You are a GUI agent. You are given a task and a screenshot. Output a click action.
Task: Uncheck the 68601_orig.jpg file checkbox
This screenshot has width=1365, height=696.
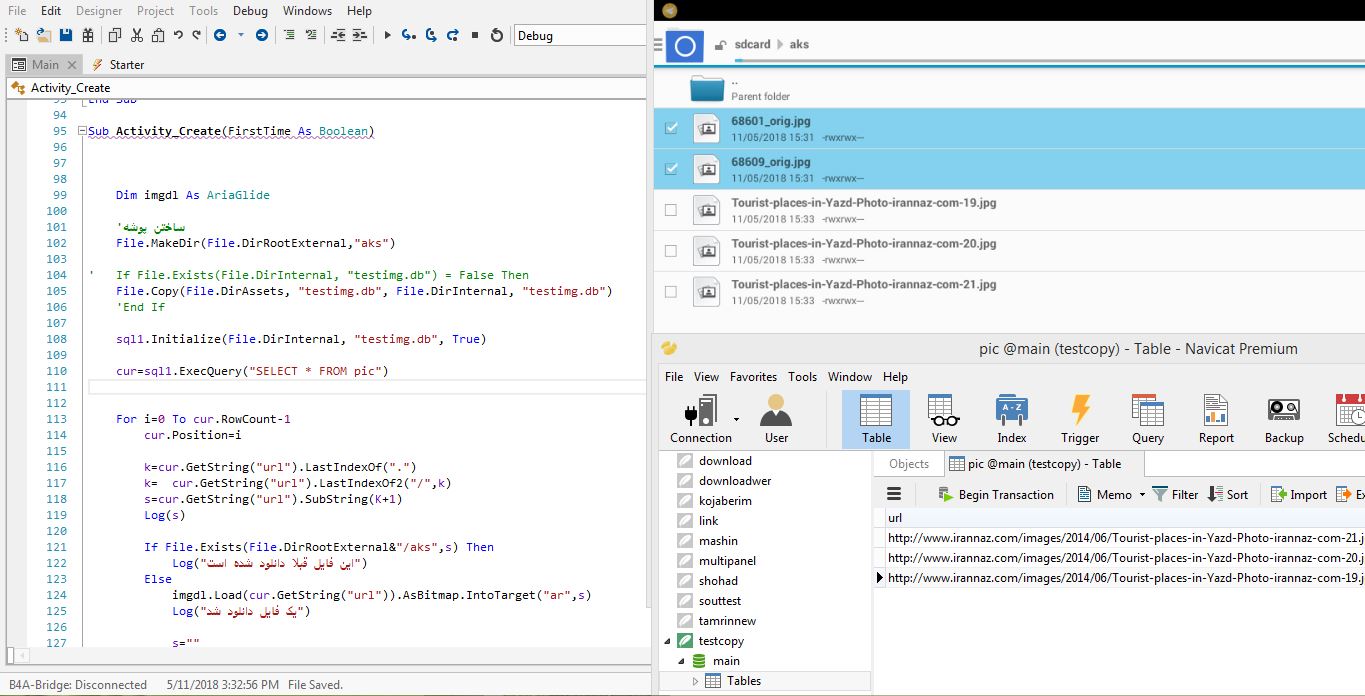click(671, 128)
